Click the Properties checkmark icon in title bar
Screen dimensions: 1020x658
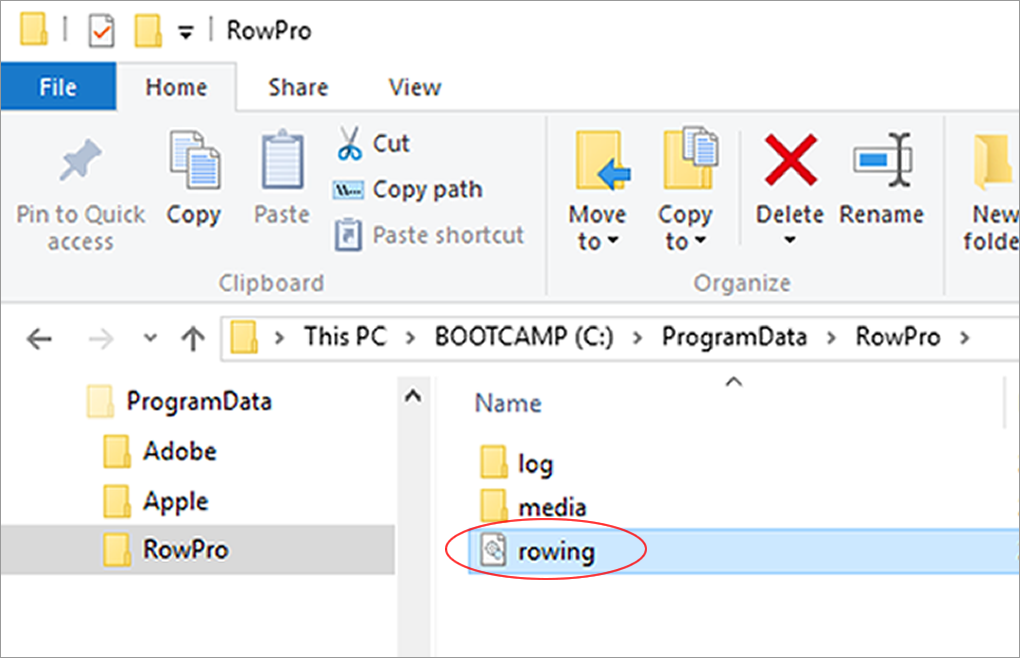click(x=102, y=31)
